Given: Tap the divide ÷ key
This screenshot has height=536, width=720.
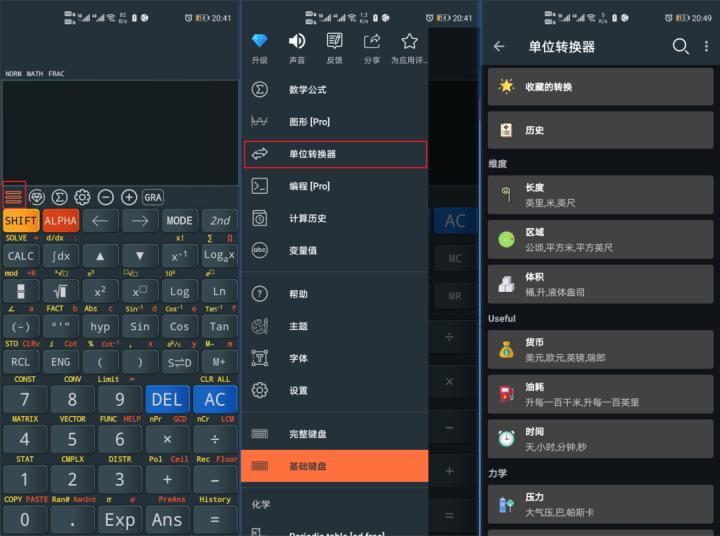Looking at the screenshot, I should pos(215,440).
